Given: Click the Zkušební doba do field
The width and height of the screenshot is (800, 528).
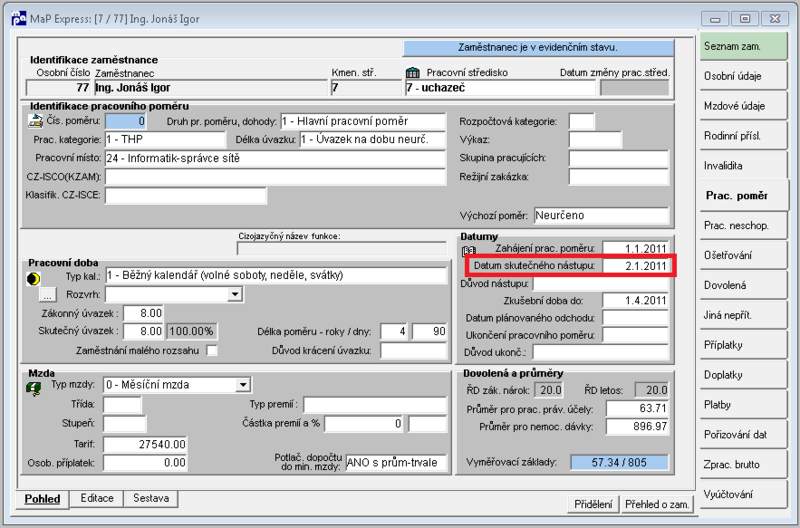Looking at the screenshot, I should (x=635, y=300).
